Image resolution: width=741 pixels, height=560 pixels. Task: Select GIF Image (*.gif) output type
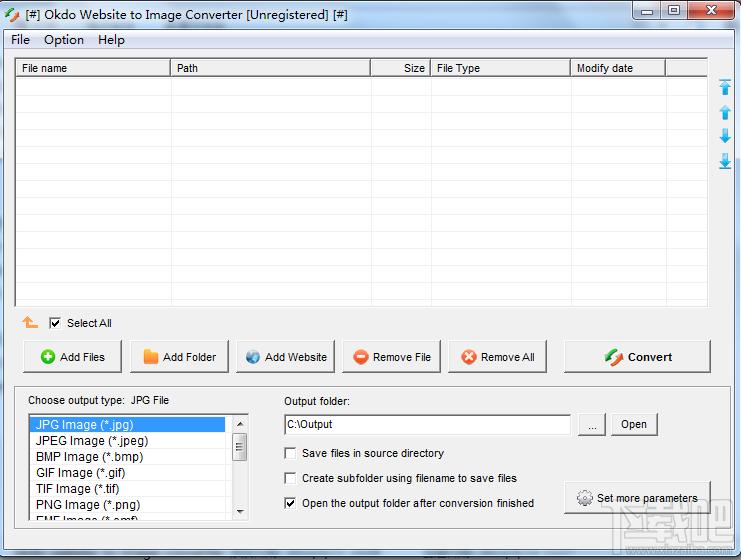[127, 473]
